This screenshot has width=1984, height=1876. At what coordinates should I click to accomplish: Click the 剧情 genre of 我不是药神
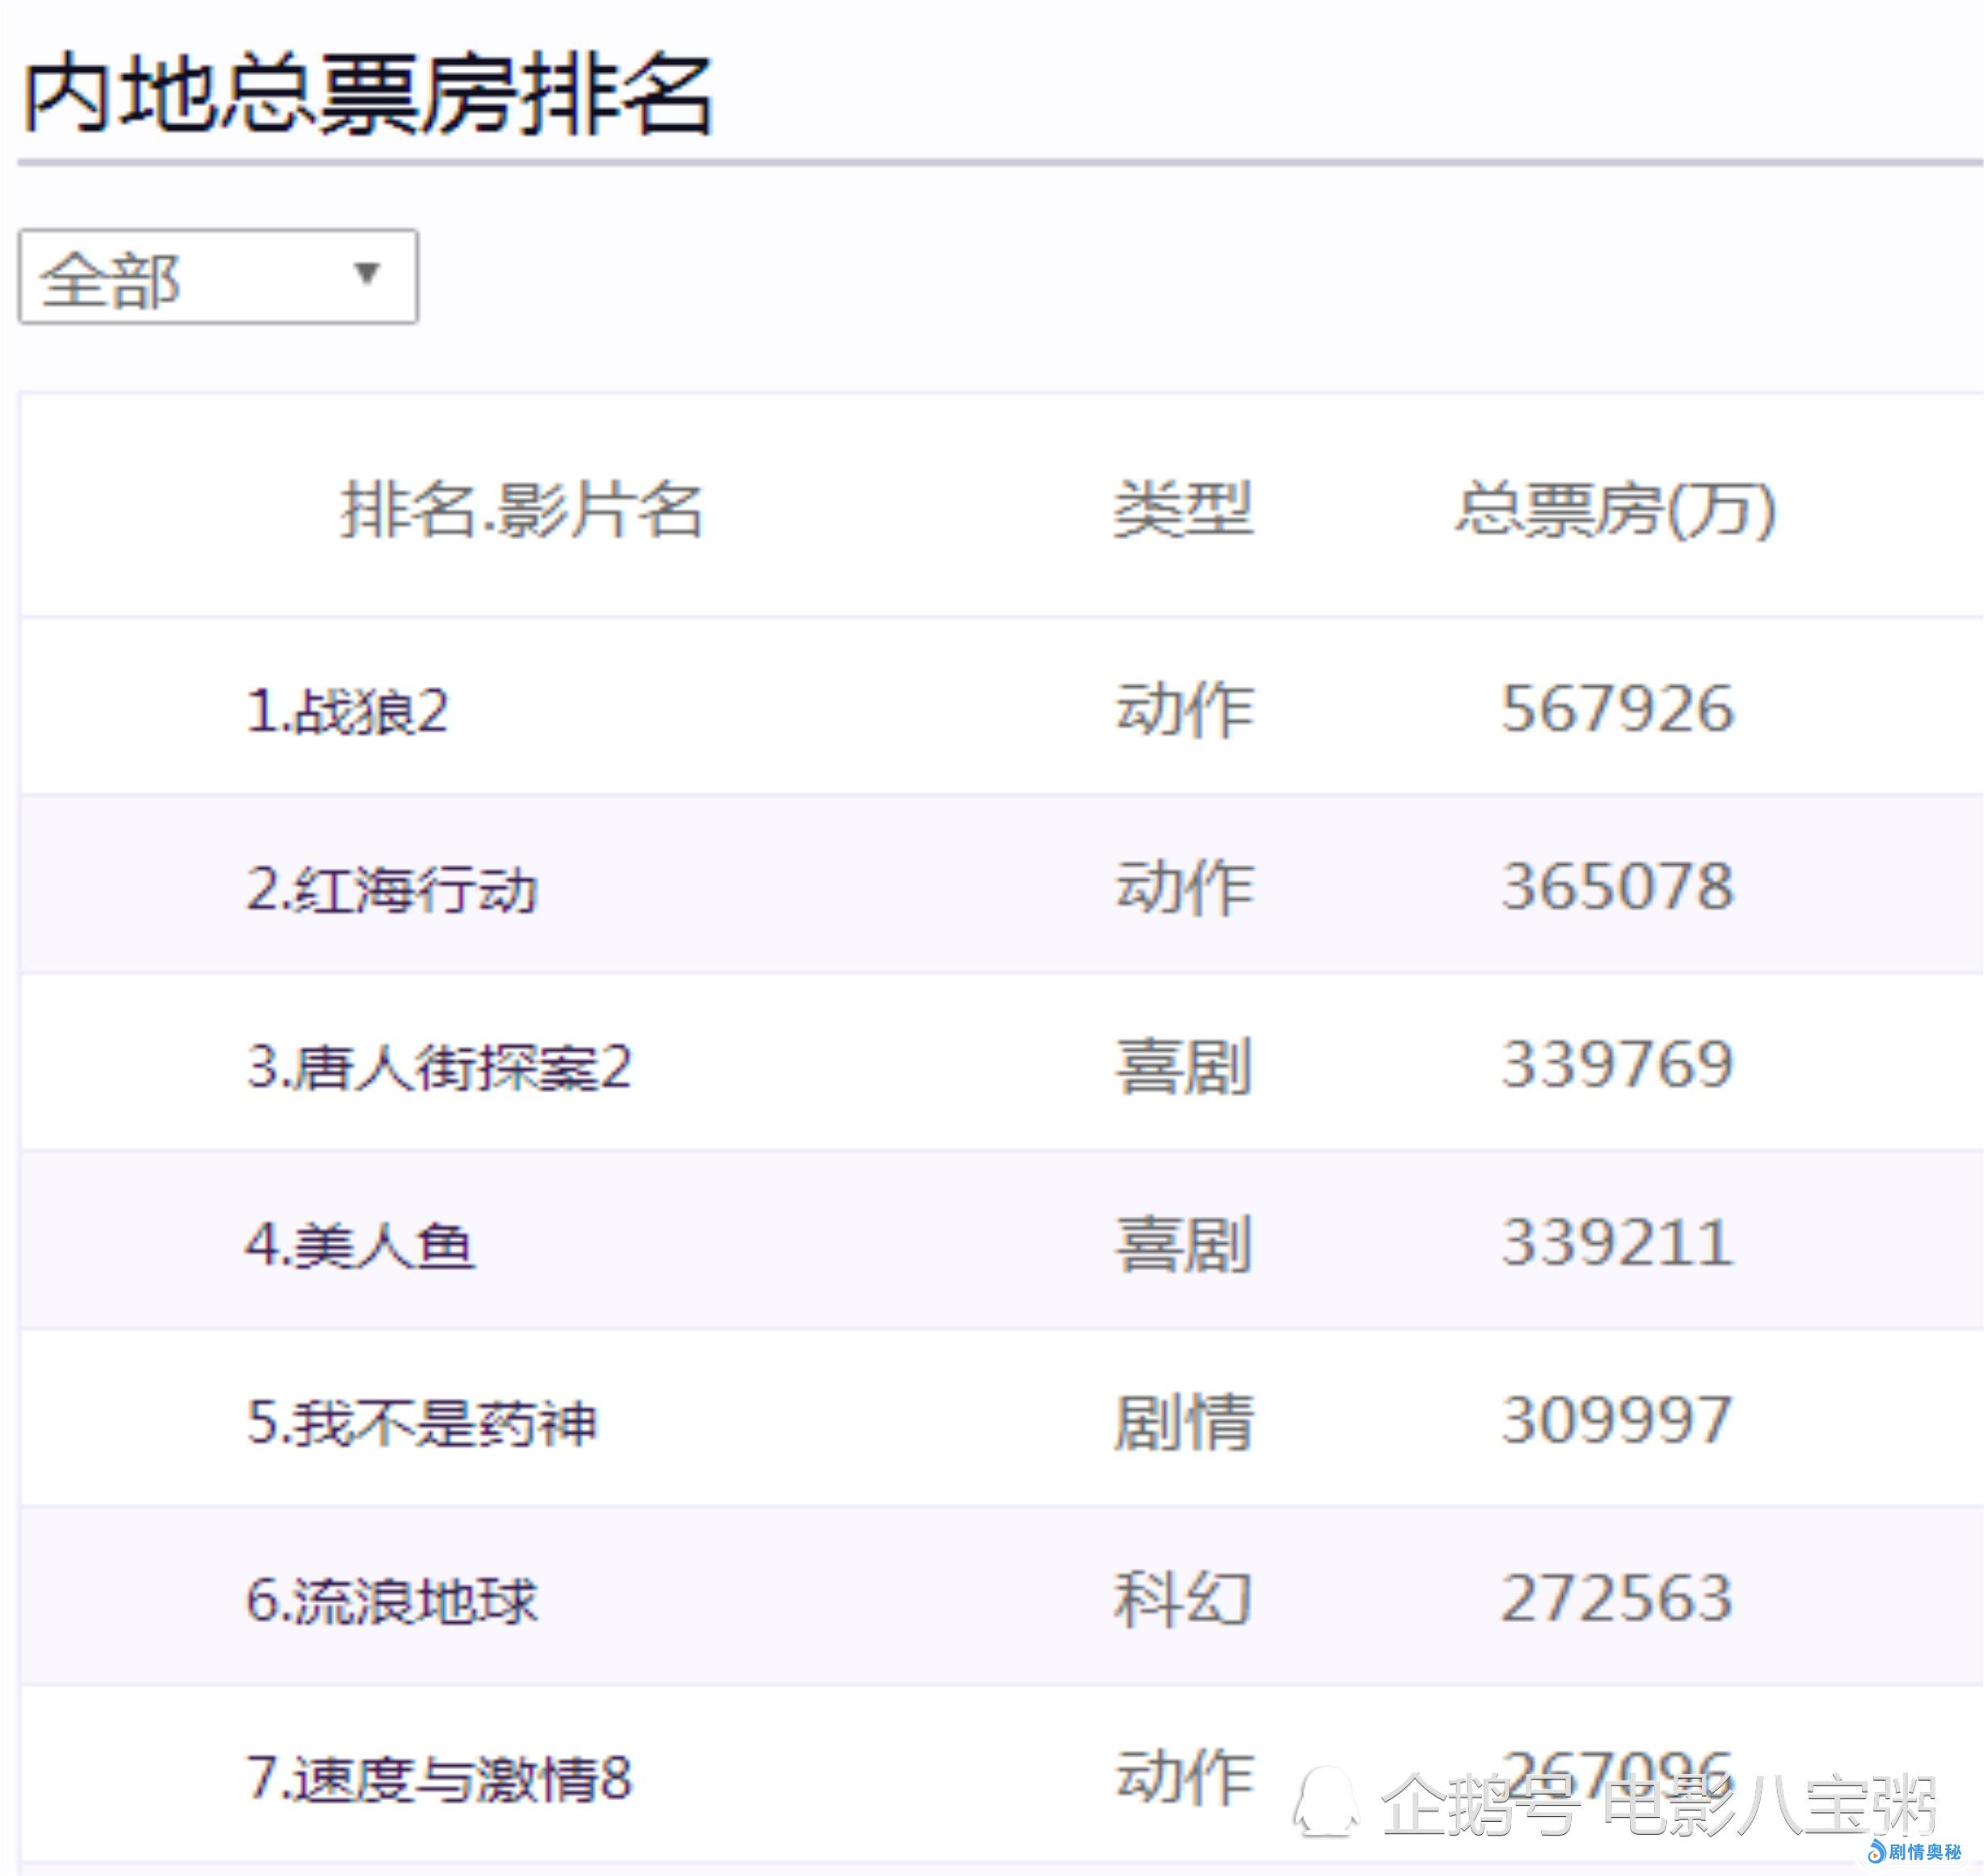coord(1183,1422)
